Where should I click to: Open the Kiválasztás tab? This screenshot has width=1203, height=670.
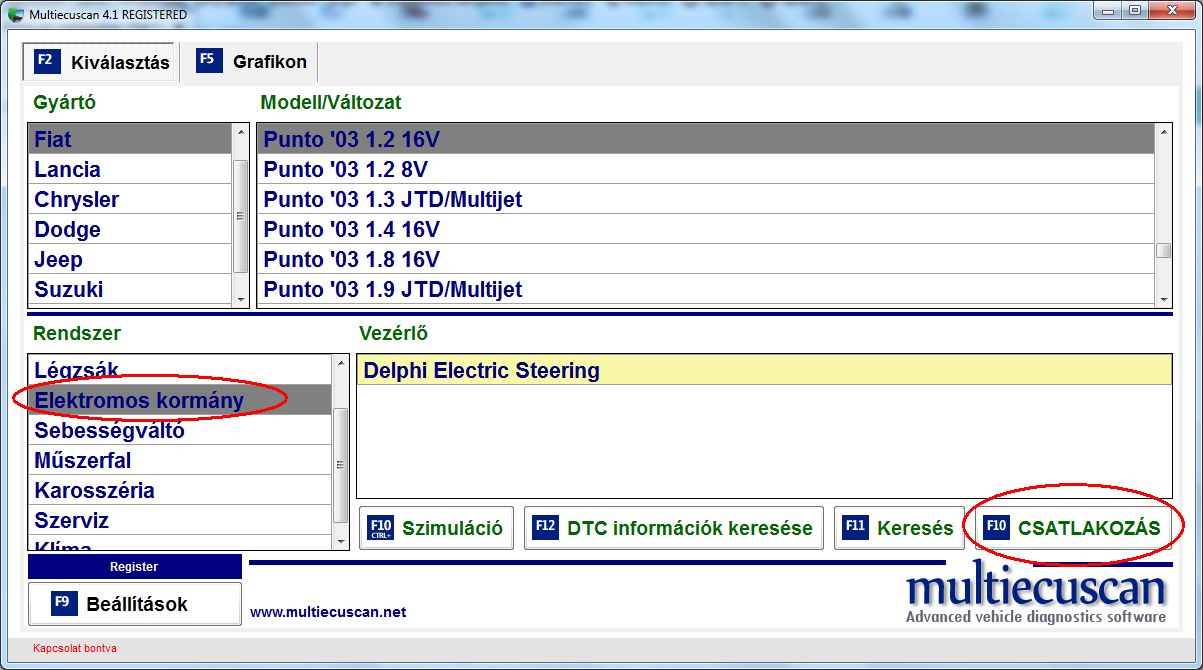pyautogui.click(x=100, y=62)
